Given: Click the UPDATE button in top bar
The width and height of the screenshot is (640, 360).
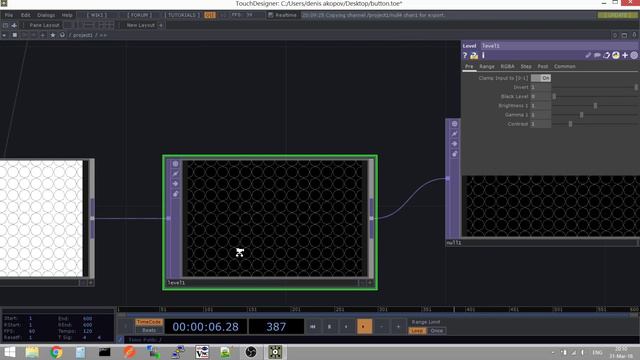Looking at the screenshot, I should point(618,15).
